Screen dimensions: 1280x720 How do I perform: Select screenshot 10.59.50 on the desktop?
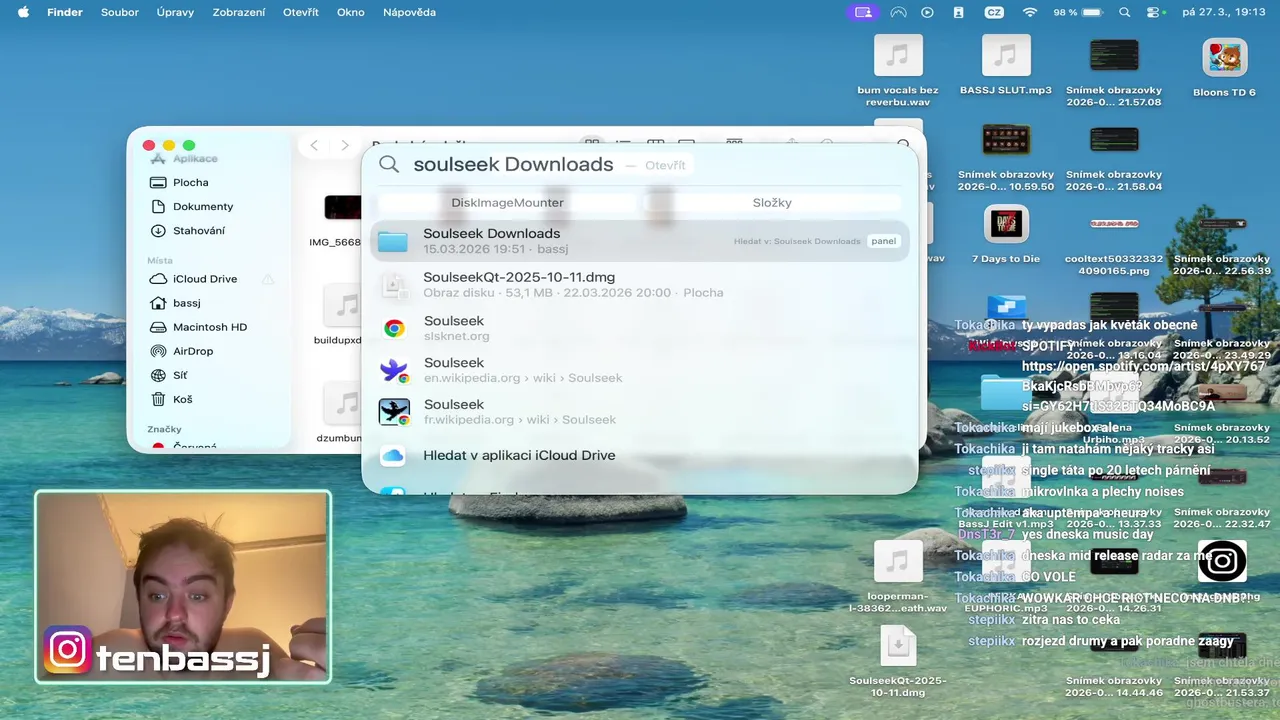tap(1006, 140)
